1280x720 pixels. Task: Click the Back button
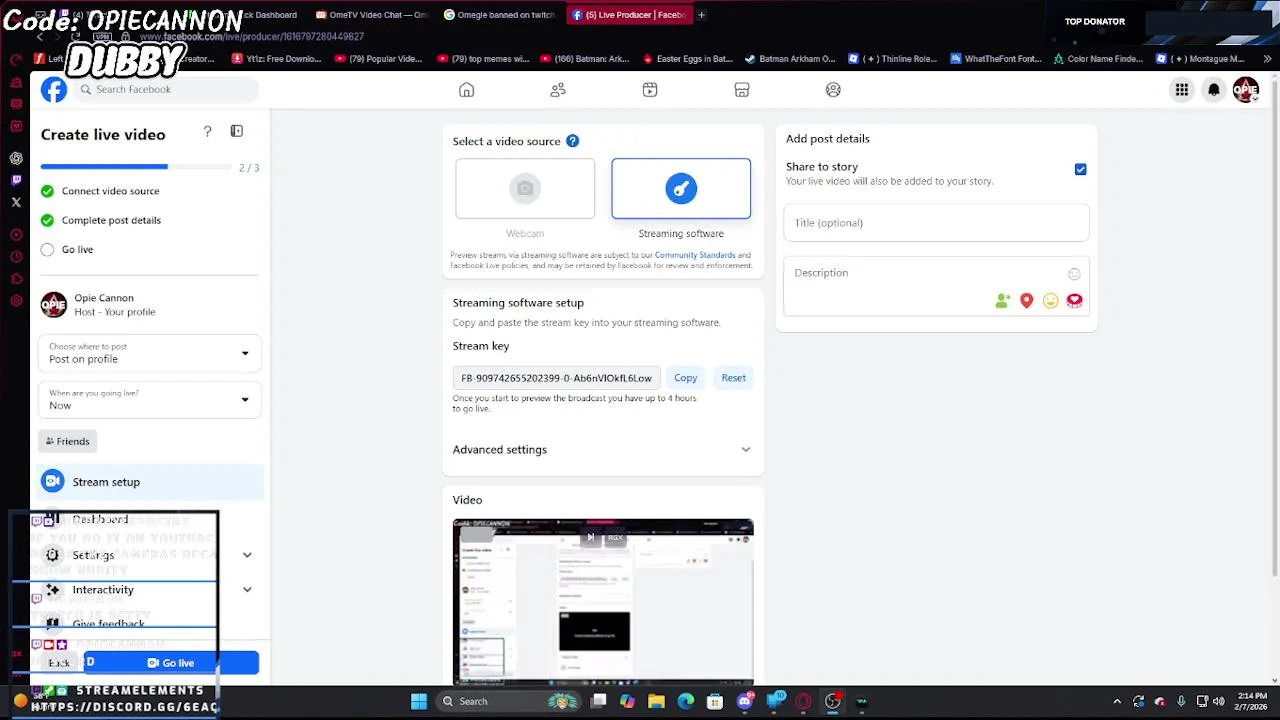pyautogui.click(x=59, y=663)
